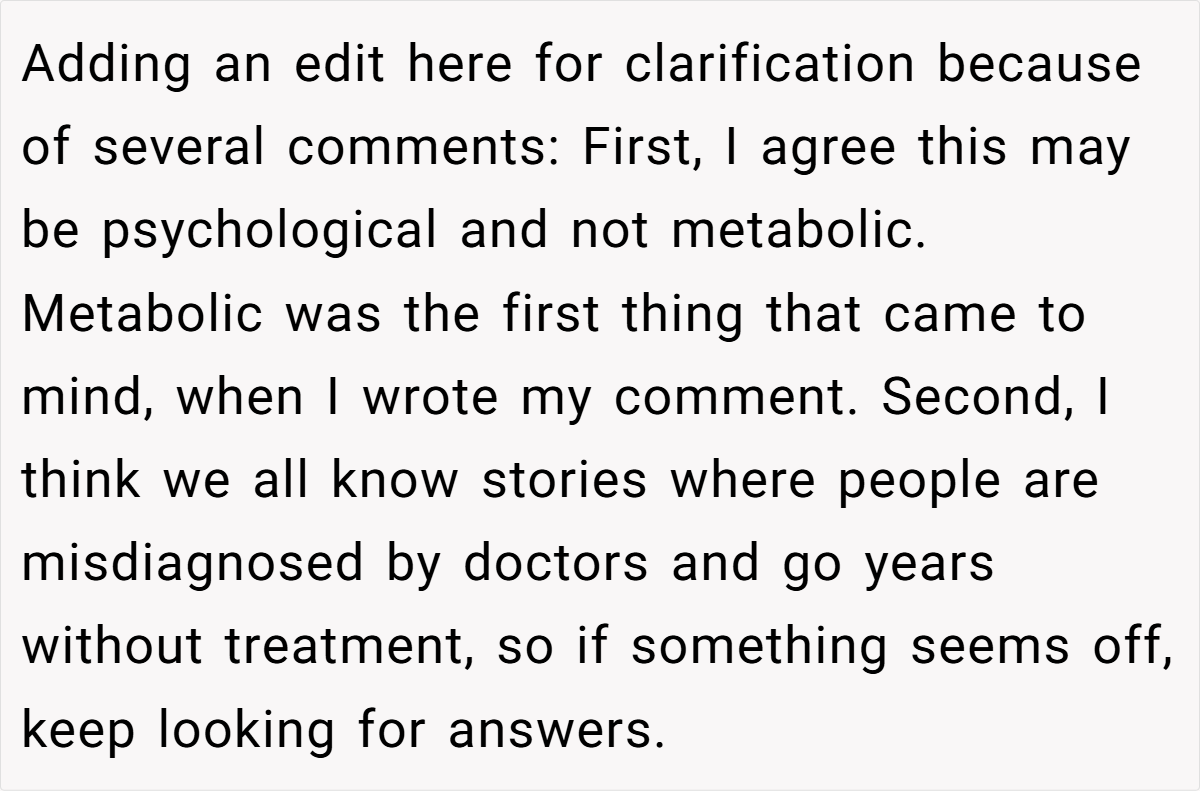The width and height of the screenshot is (1200, 791).
Task: Click the word "answers." at the end
Action: pyautogui.click(x=556, y=730)
